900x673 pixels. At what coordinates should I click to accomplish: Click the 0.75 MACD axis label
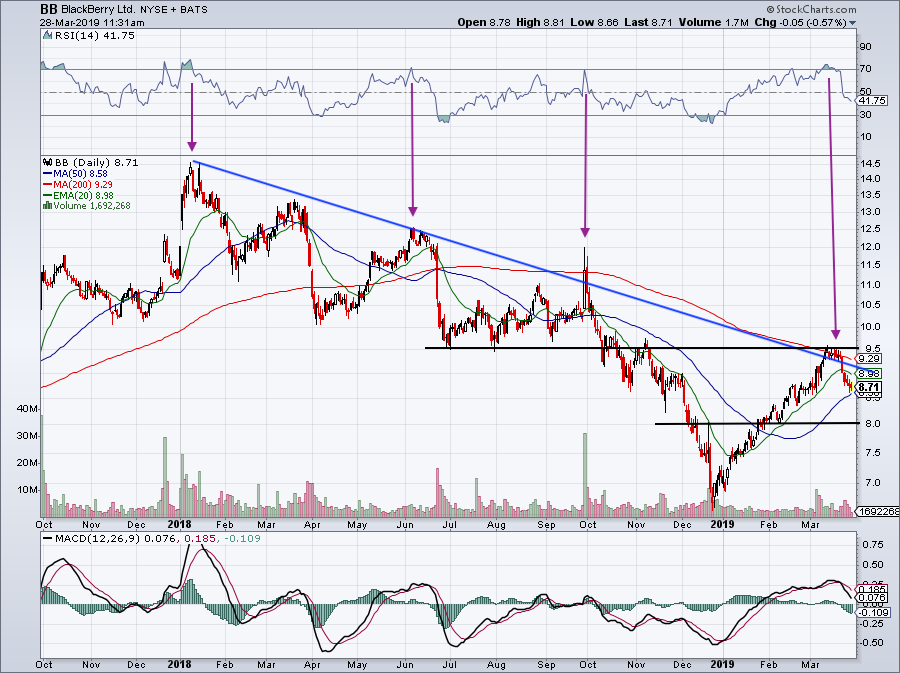tap(872, 544)
